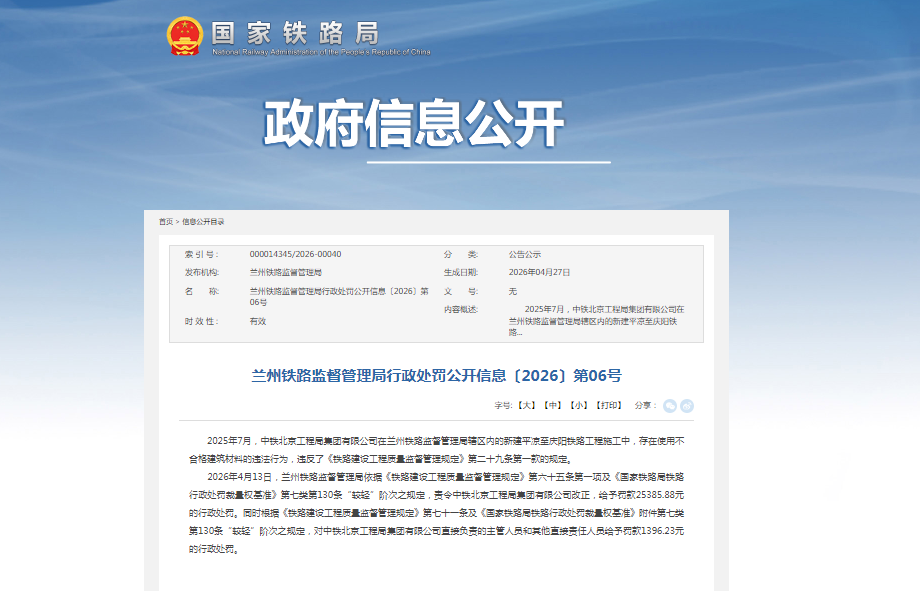Click the article title heading
Image resolution: width=920 pixels, height=591 pixels.
[436, 376]
